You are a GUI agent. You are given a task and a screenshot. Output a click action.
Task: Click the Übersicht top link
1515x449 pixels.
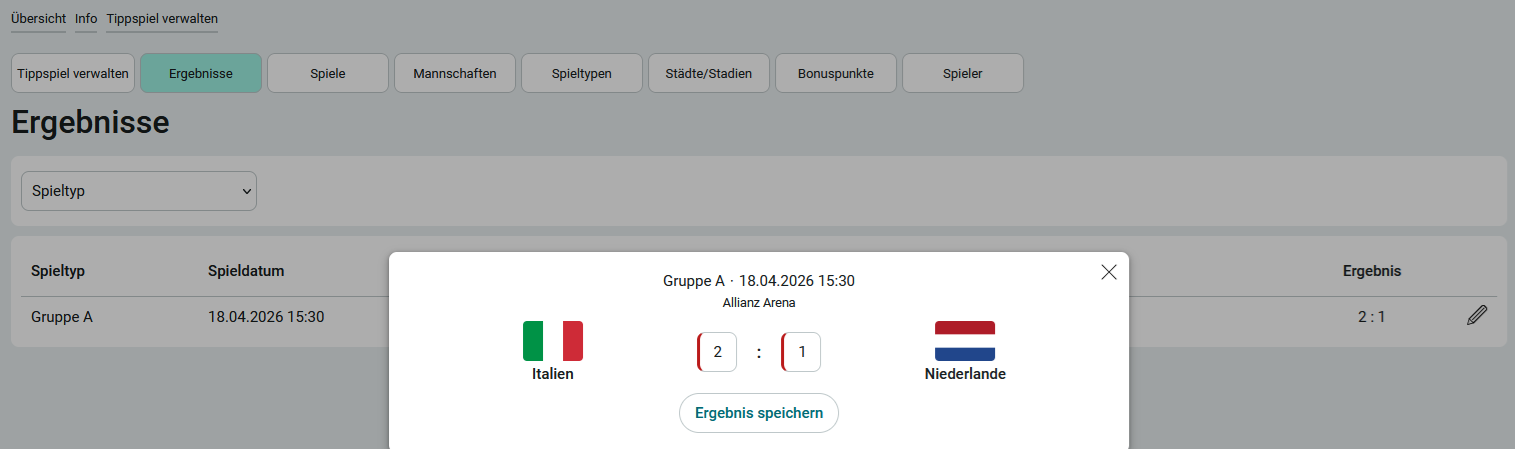tap(38, 19)
